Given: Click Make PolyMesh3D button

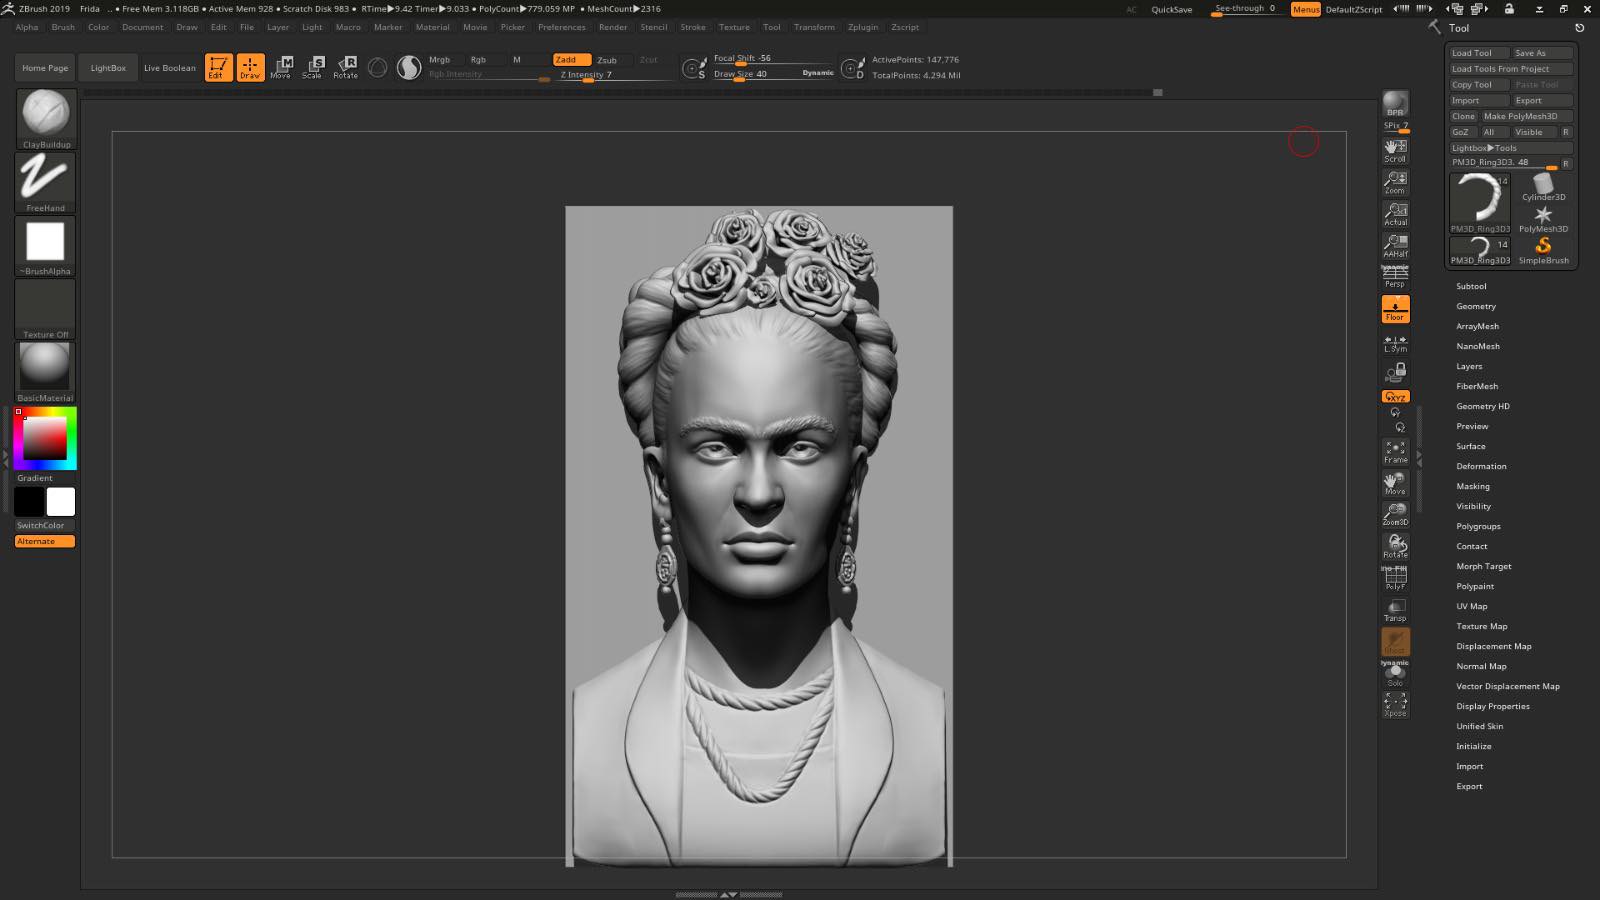Looking at the screenshot, I should pyautogui.click(x=1526, y=116).
